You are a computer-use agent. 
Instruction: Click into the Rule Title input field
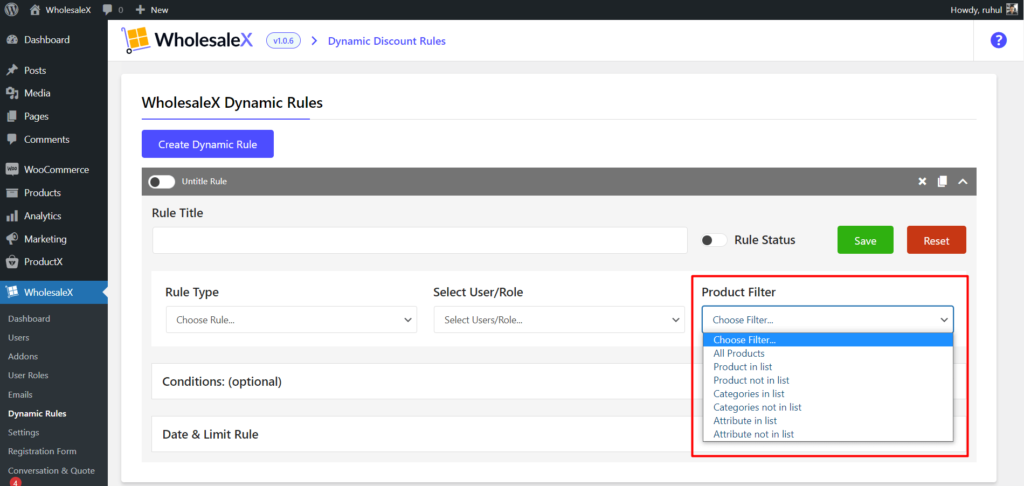[420, 240]
